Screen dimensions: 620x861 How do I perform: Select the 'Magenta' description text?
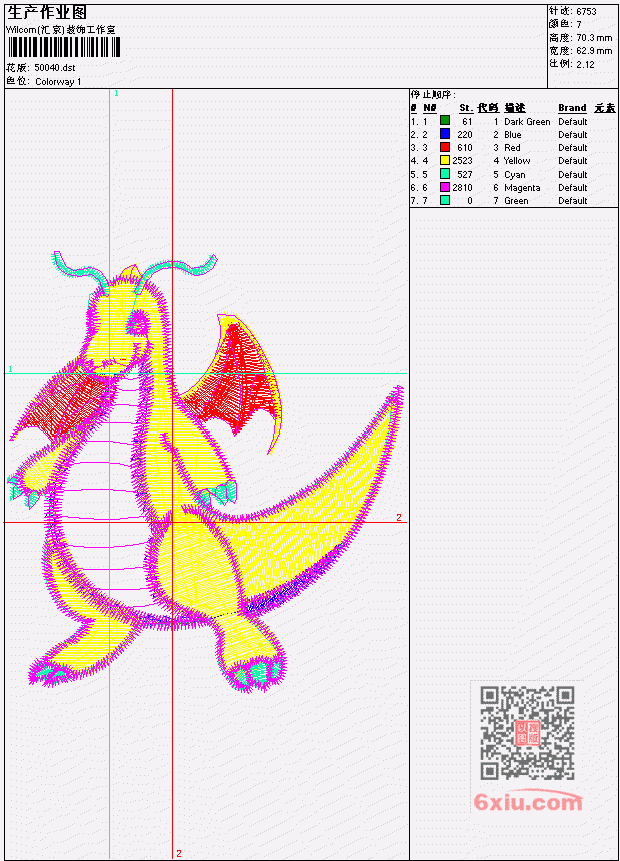522,188
